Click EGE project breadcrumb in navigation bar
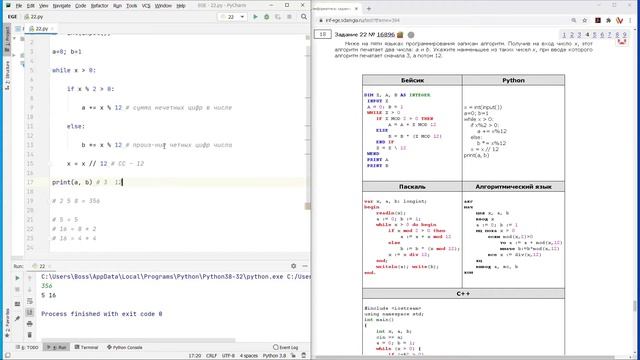This screenshot has height=360, width=640. click(x=12, y=17)
